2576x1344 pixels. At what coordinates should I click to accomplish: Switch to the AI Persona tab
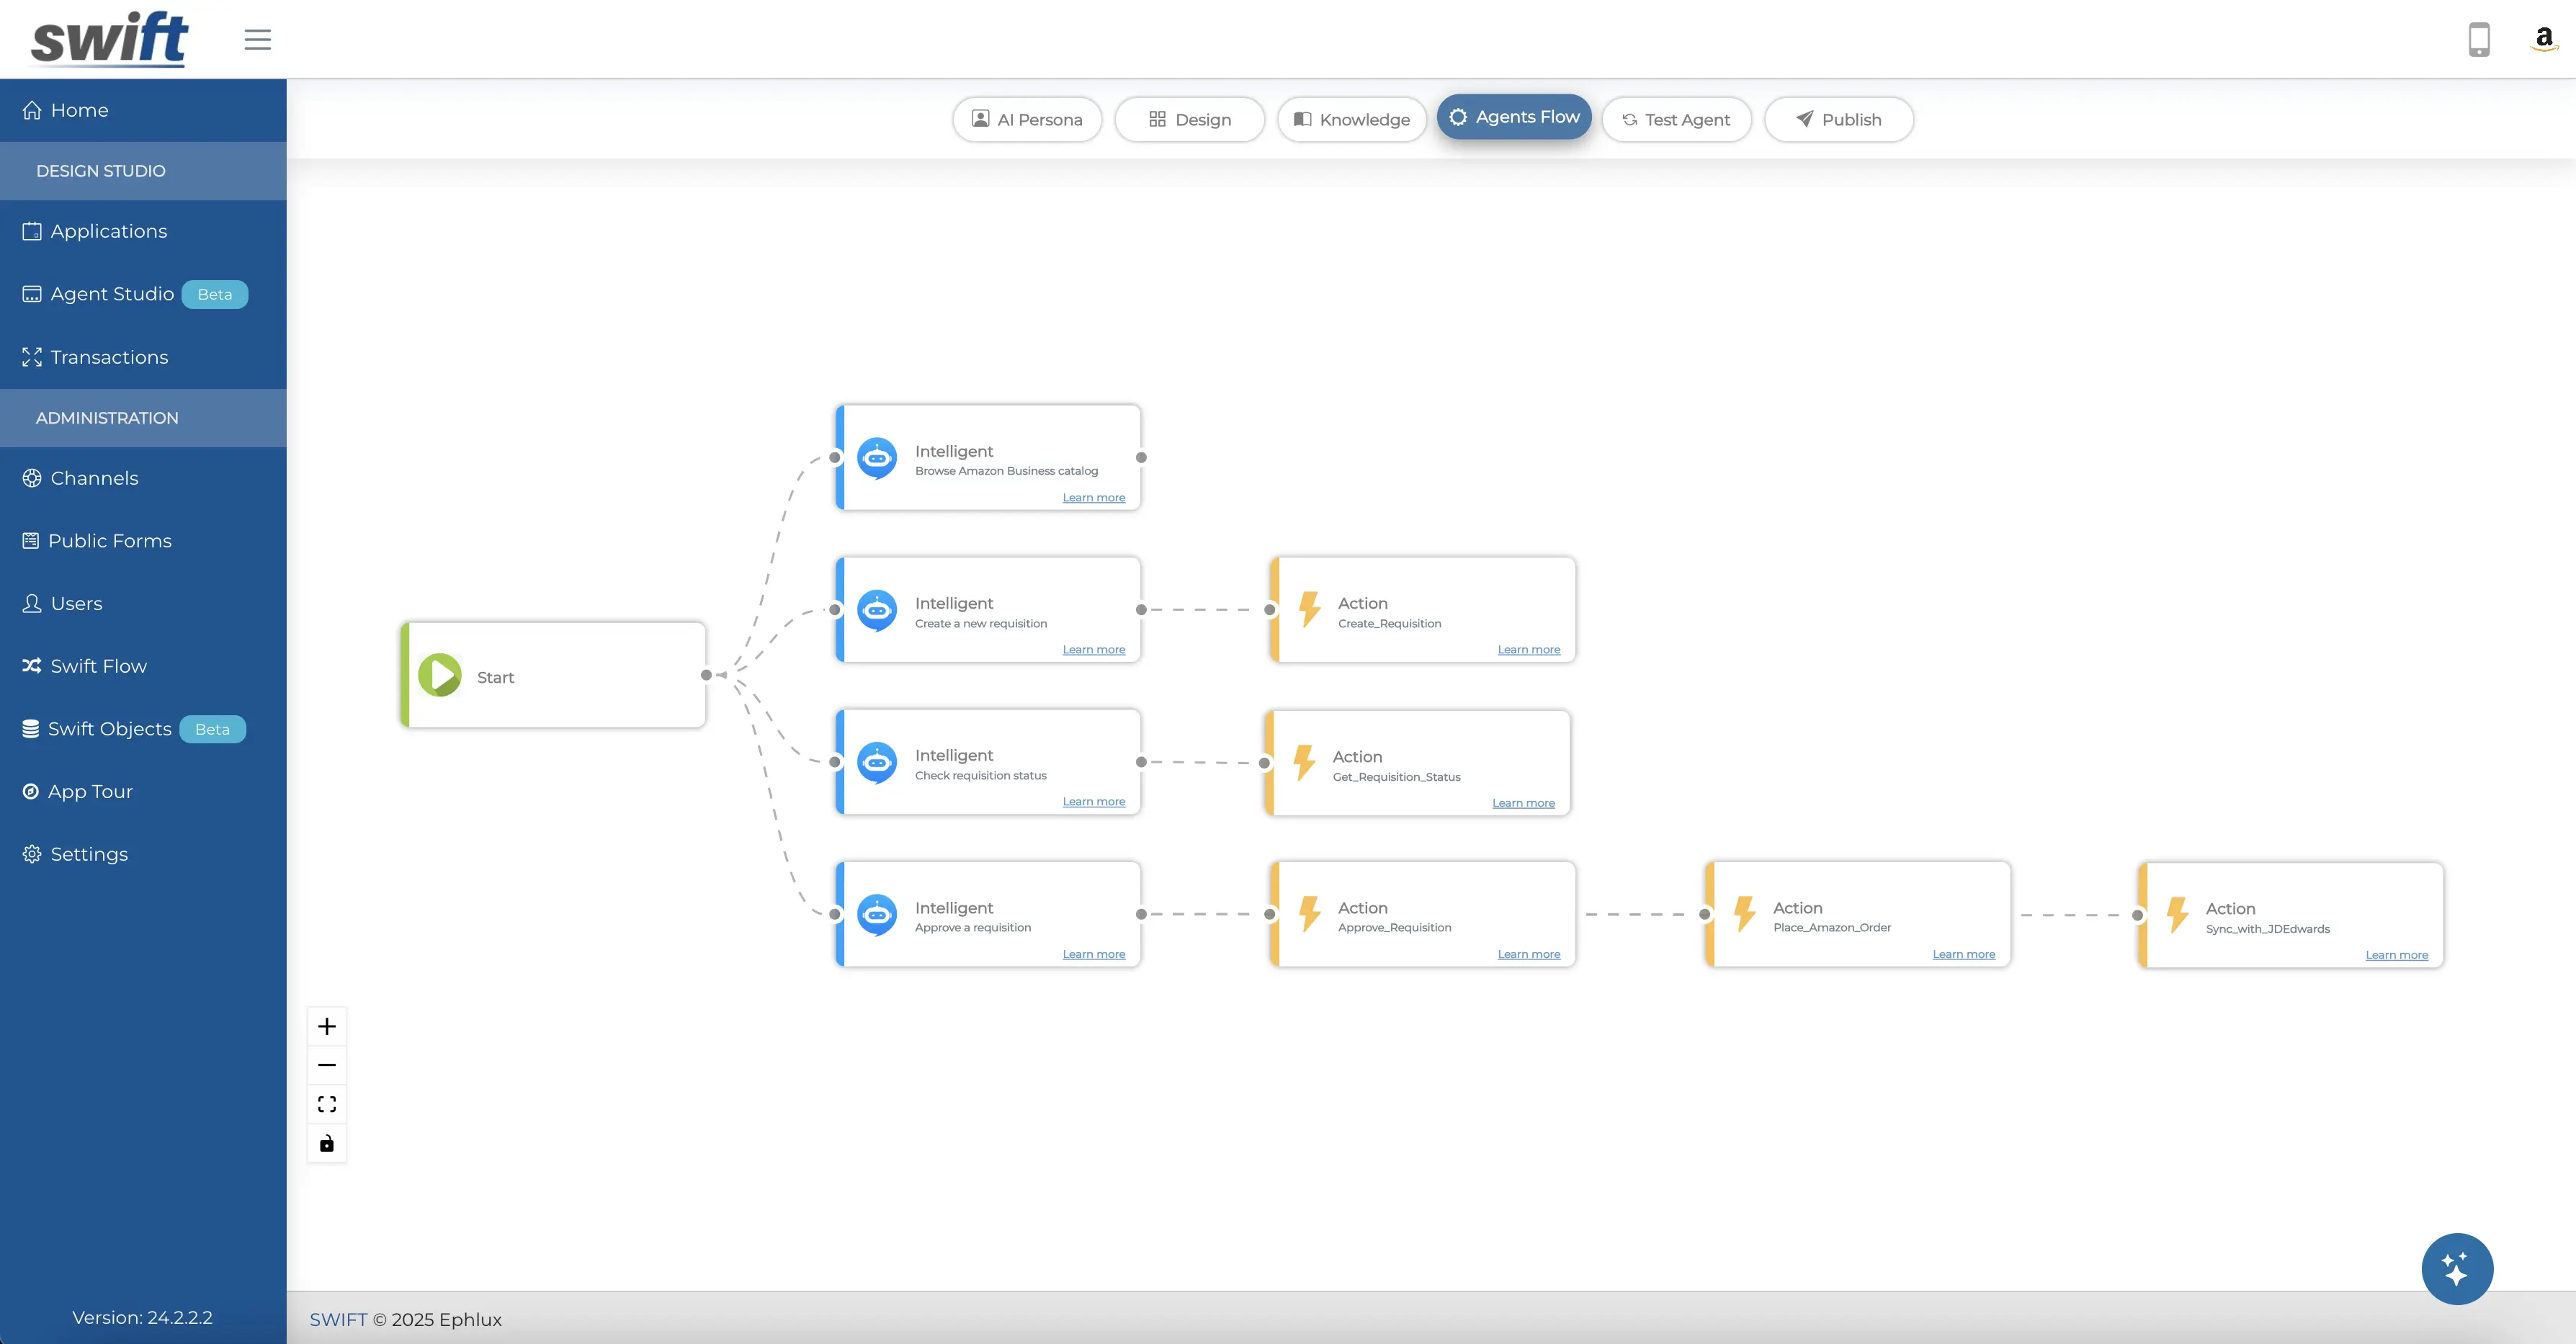pyautogui.click(x=1027, y=119)
